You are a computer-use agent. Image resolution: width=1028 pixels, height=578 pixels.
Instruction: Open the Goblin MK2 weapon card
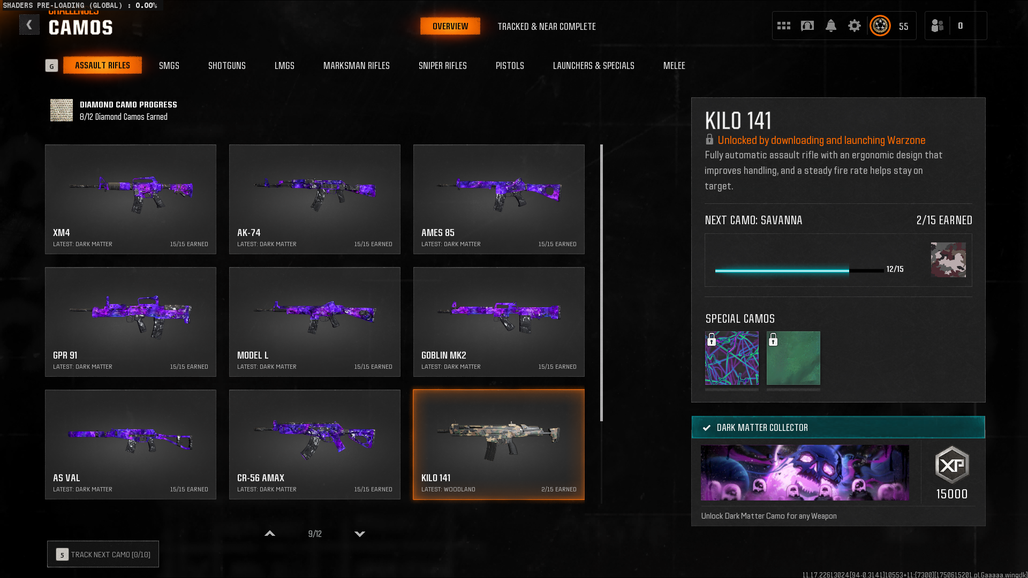point(499,322)
